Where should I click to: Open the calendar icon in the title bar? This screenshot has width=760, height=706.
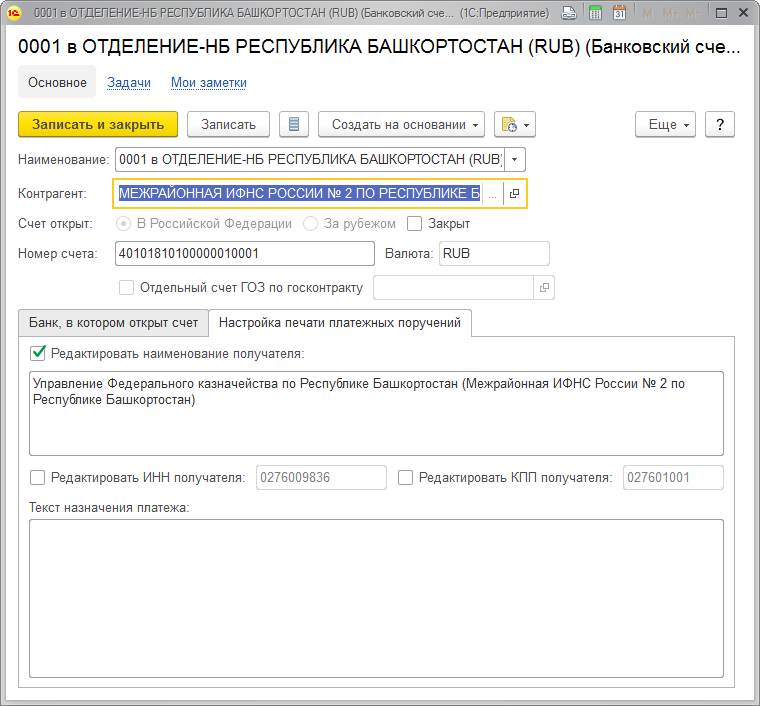619,13
